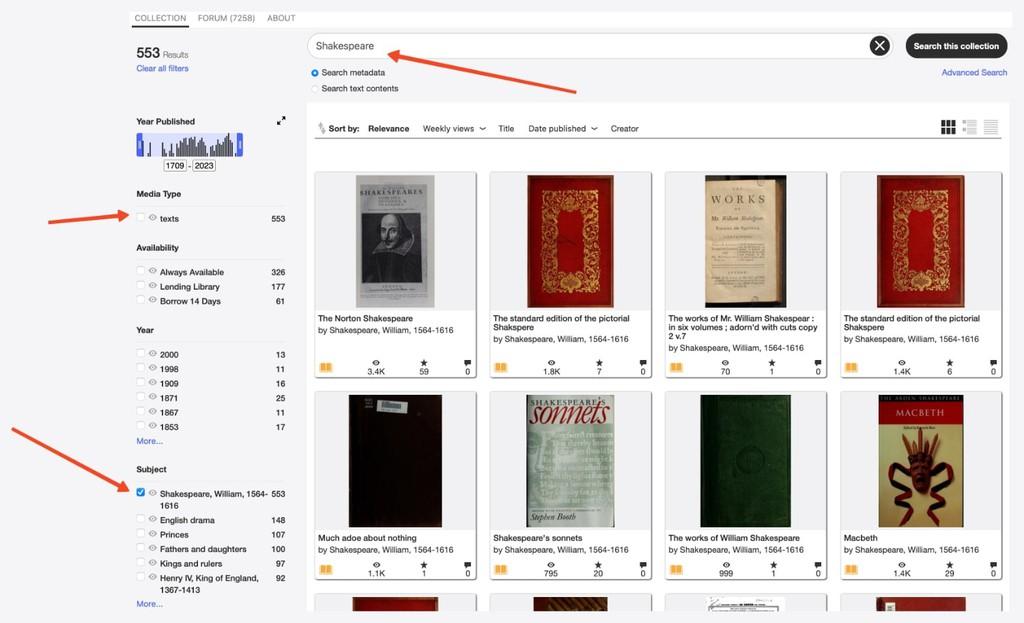
Task: Sort results by Title
Action: coord(506,129)
